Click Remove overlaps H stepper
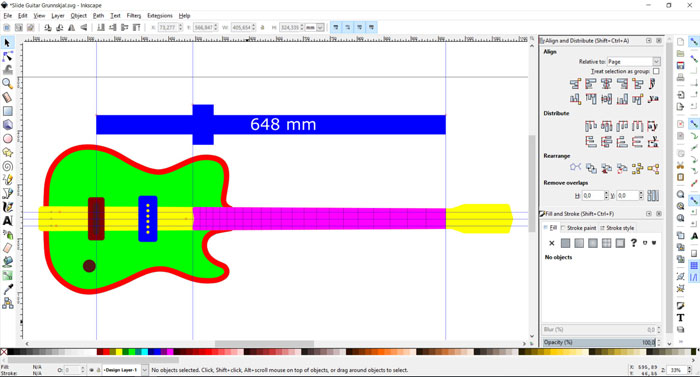700x377 pixels. tap(606, 196)
